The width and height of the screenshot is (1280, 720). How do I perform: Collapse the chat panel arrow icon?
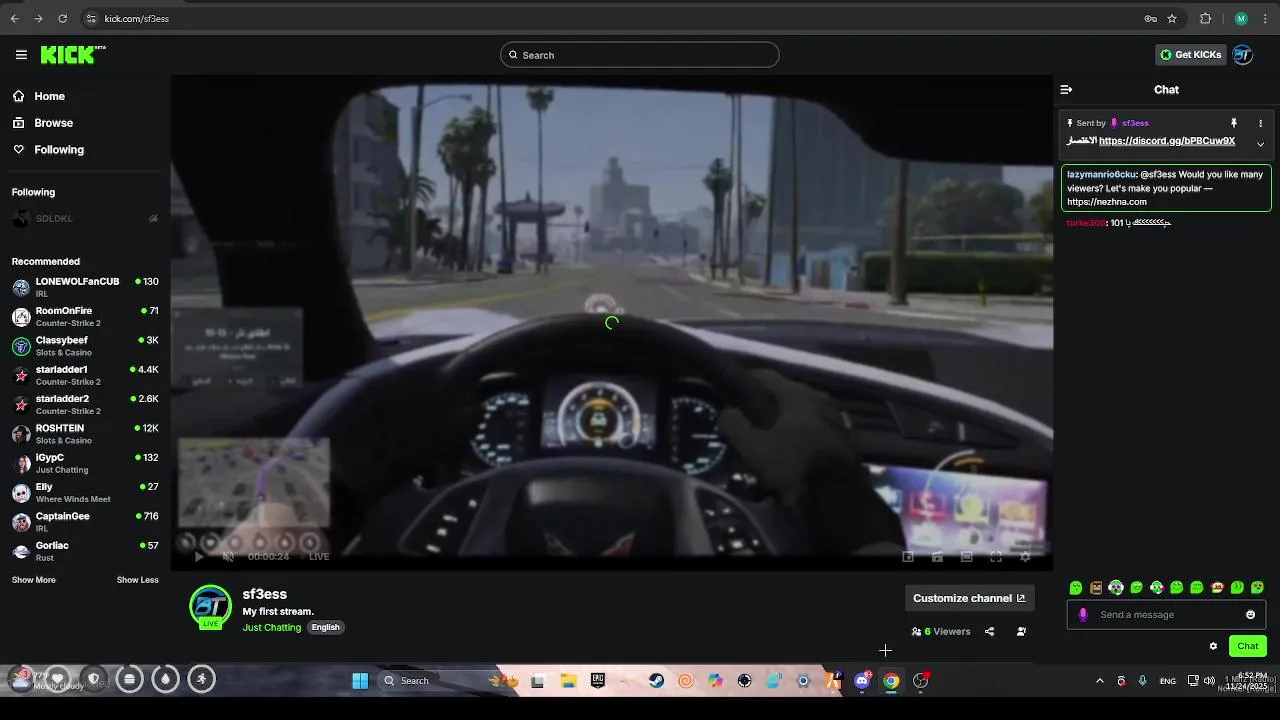click(1066, 90)
